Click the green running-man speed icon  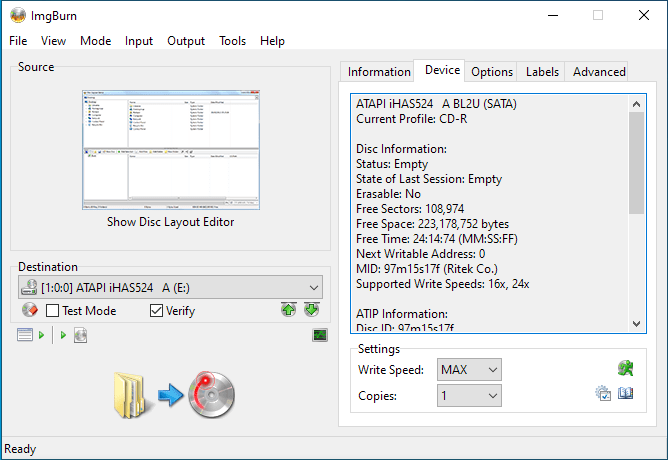click(625, 368)
